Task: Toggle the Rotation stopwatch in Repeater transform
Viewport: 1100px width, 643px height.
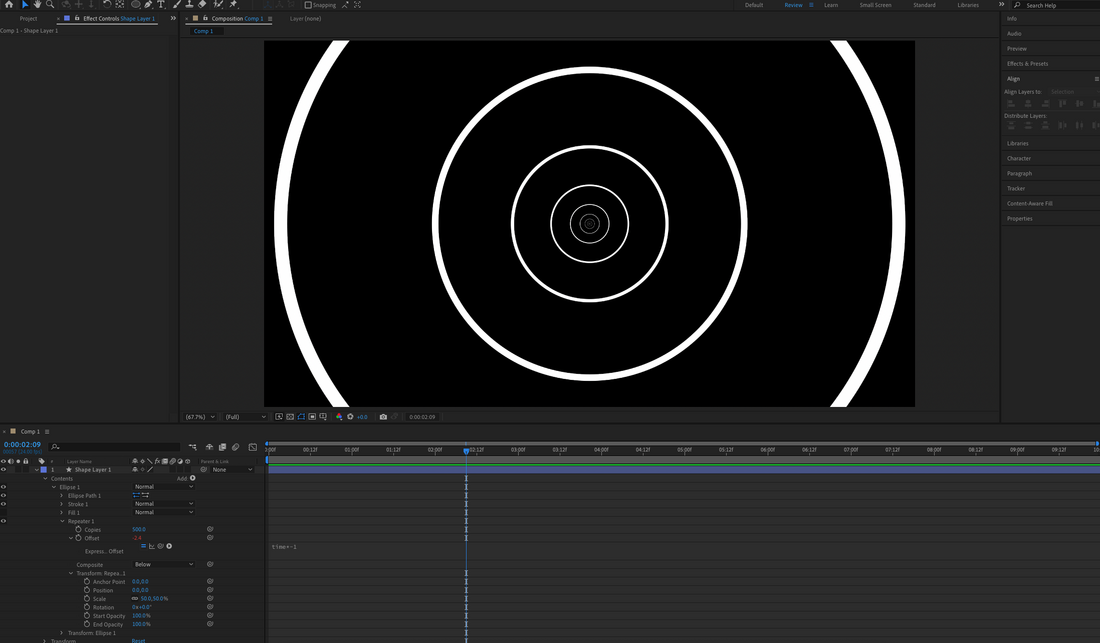Action: click(x=87, y=607)
